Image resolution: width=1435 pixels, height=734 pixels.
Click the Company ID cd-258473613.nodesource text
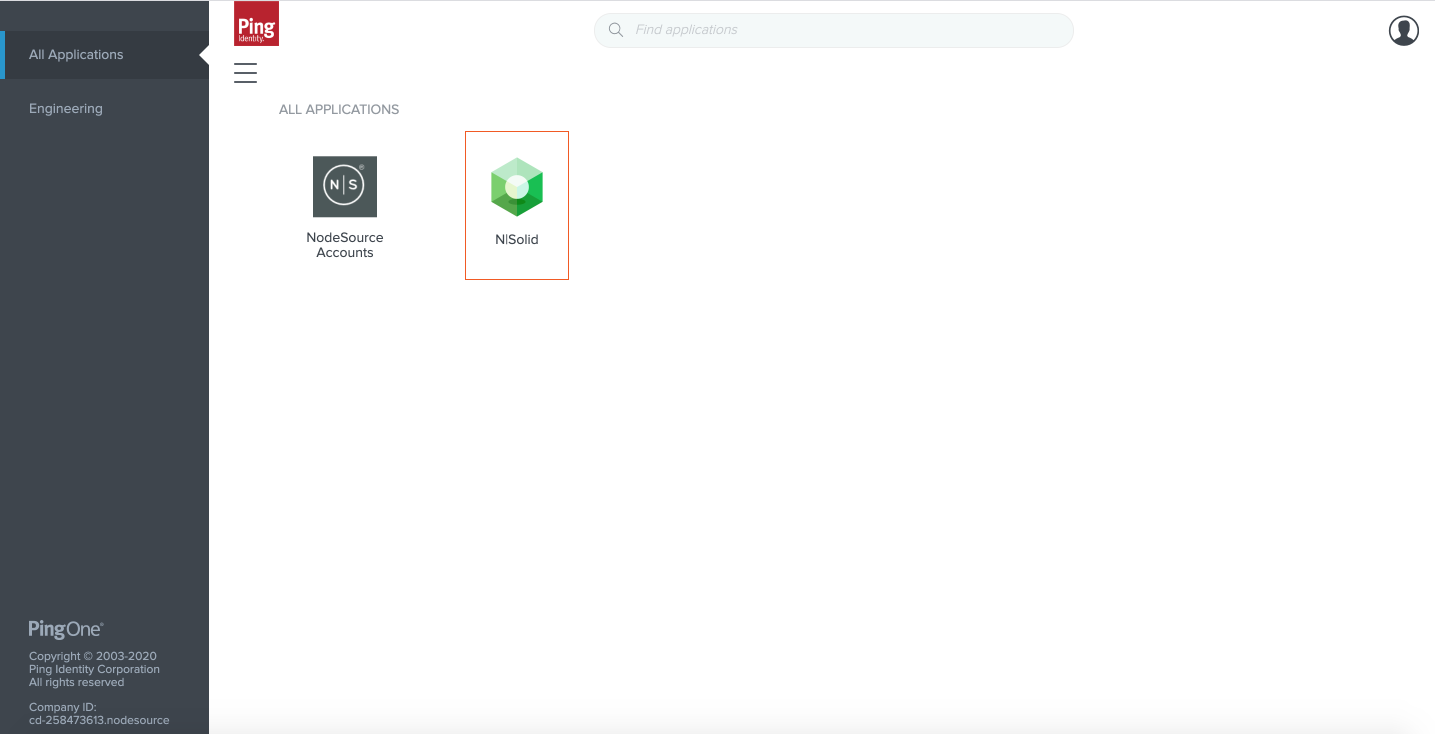(x=99, y=713)
